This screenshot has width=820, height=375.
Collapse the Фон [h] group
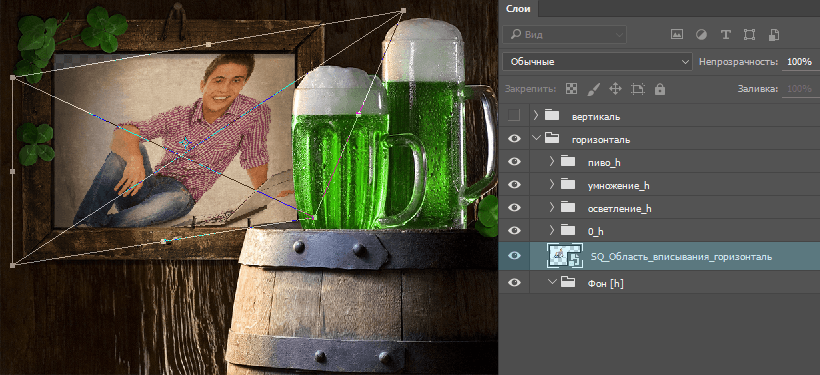tap(552, 282)
